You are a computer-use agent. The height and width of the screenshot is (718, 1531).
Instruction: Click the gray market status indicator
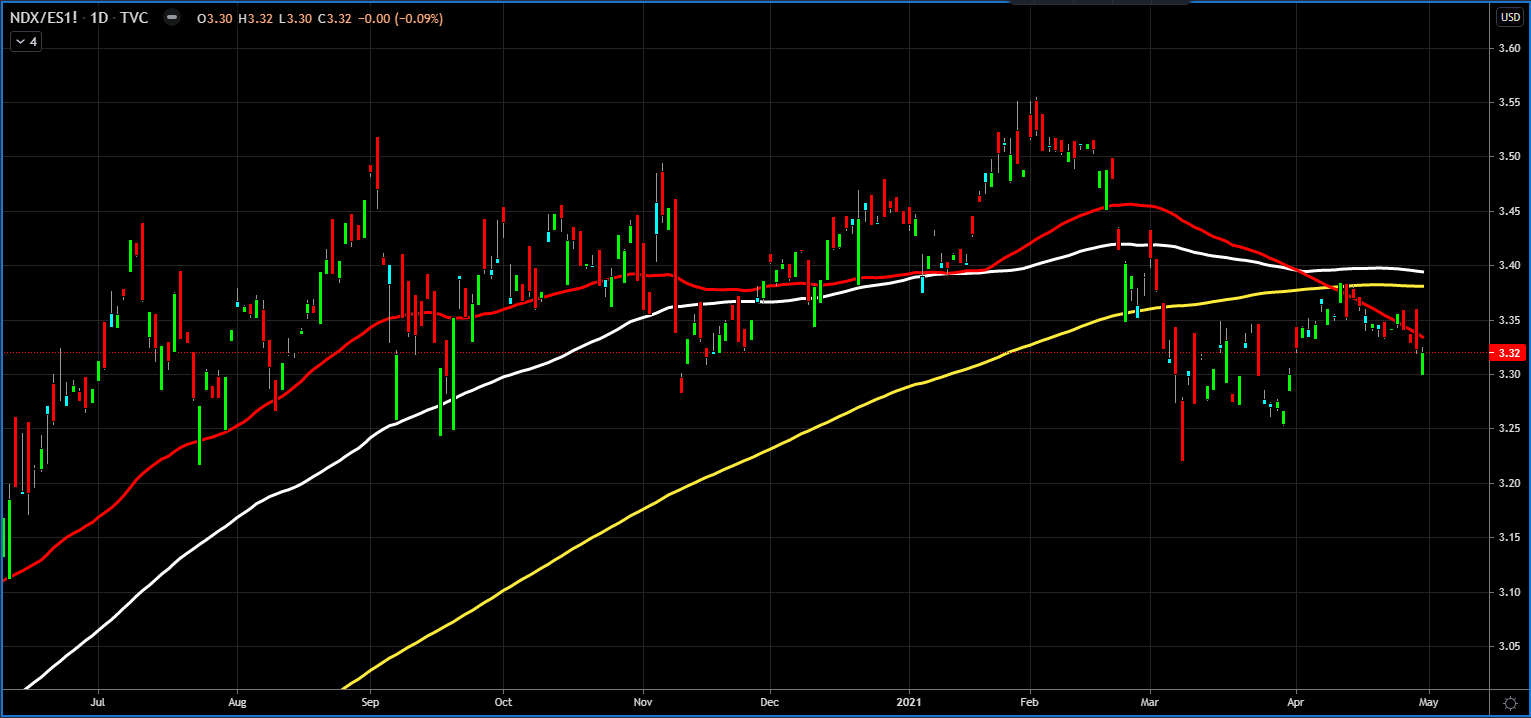click(x=173, y=19)
